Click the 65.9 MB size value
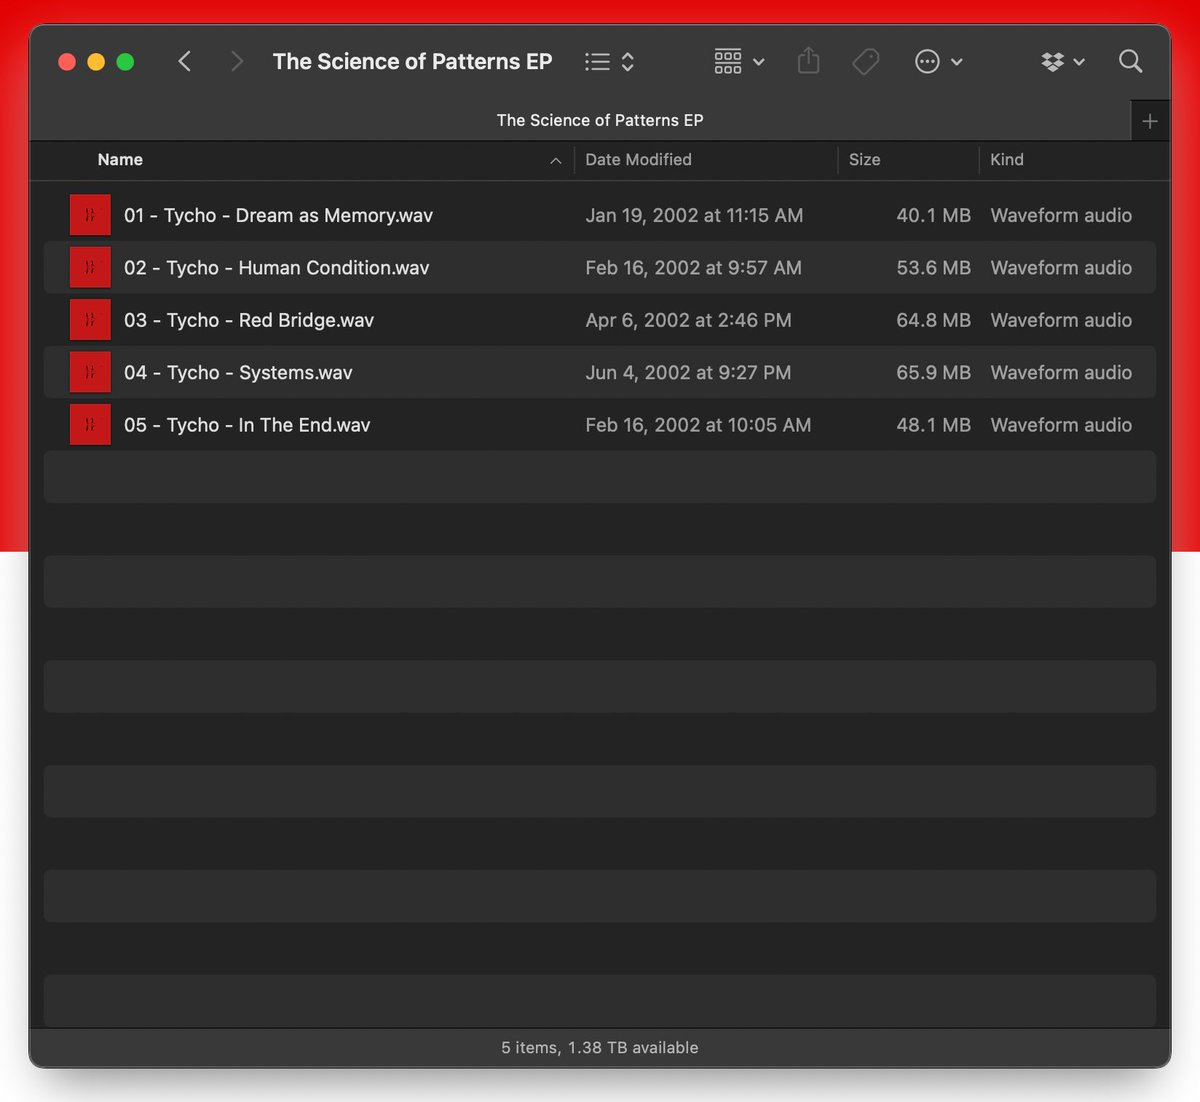 click(934, 373)
